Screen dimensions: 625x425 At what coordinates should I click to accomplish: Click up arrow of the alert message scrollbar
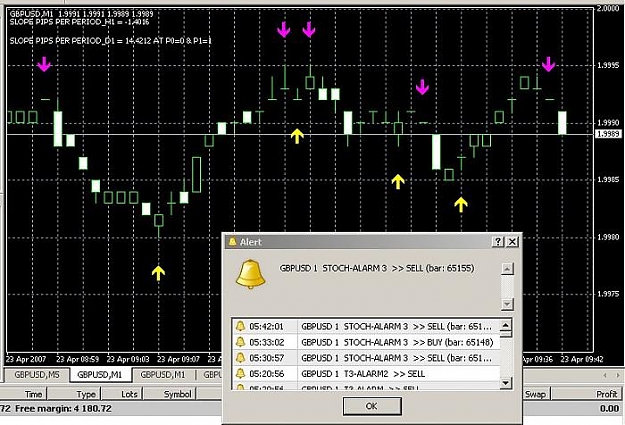507,269
